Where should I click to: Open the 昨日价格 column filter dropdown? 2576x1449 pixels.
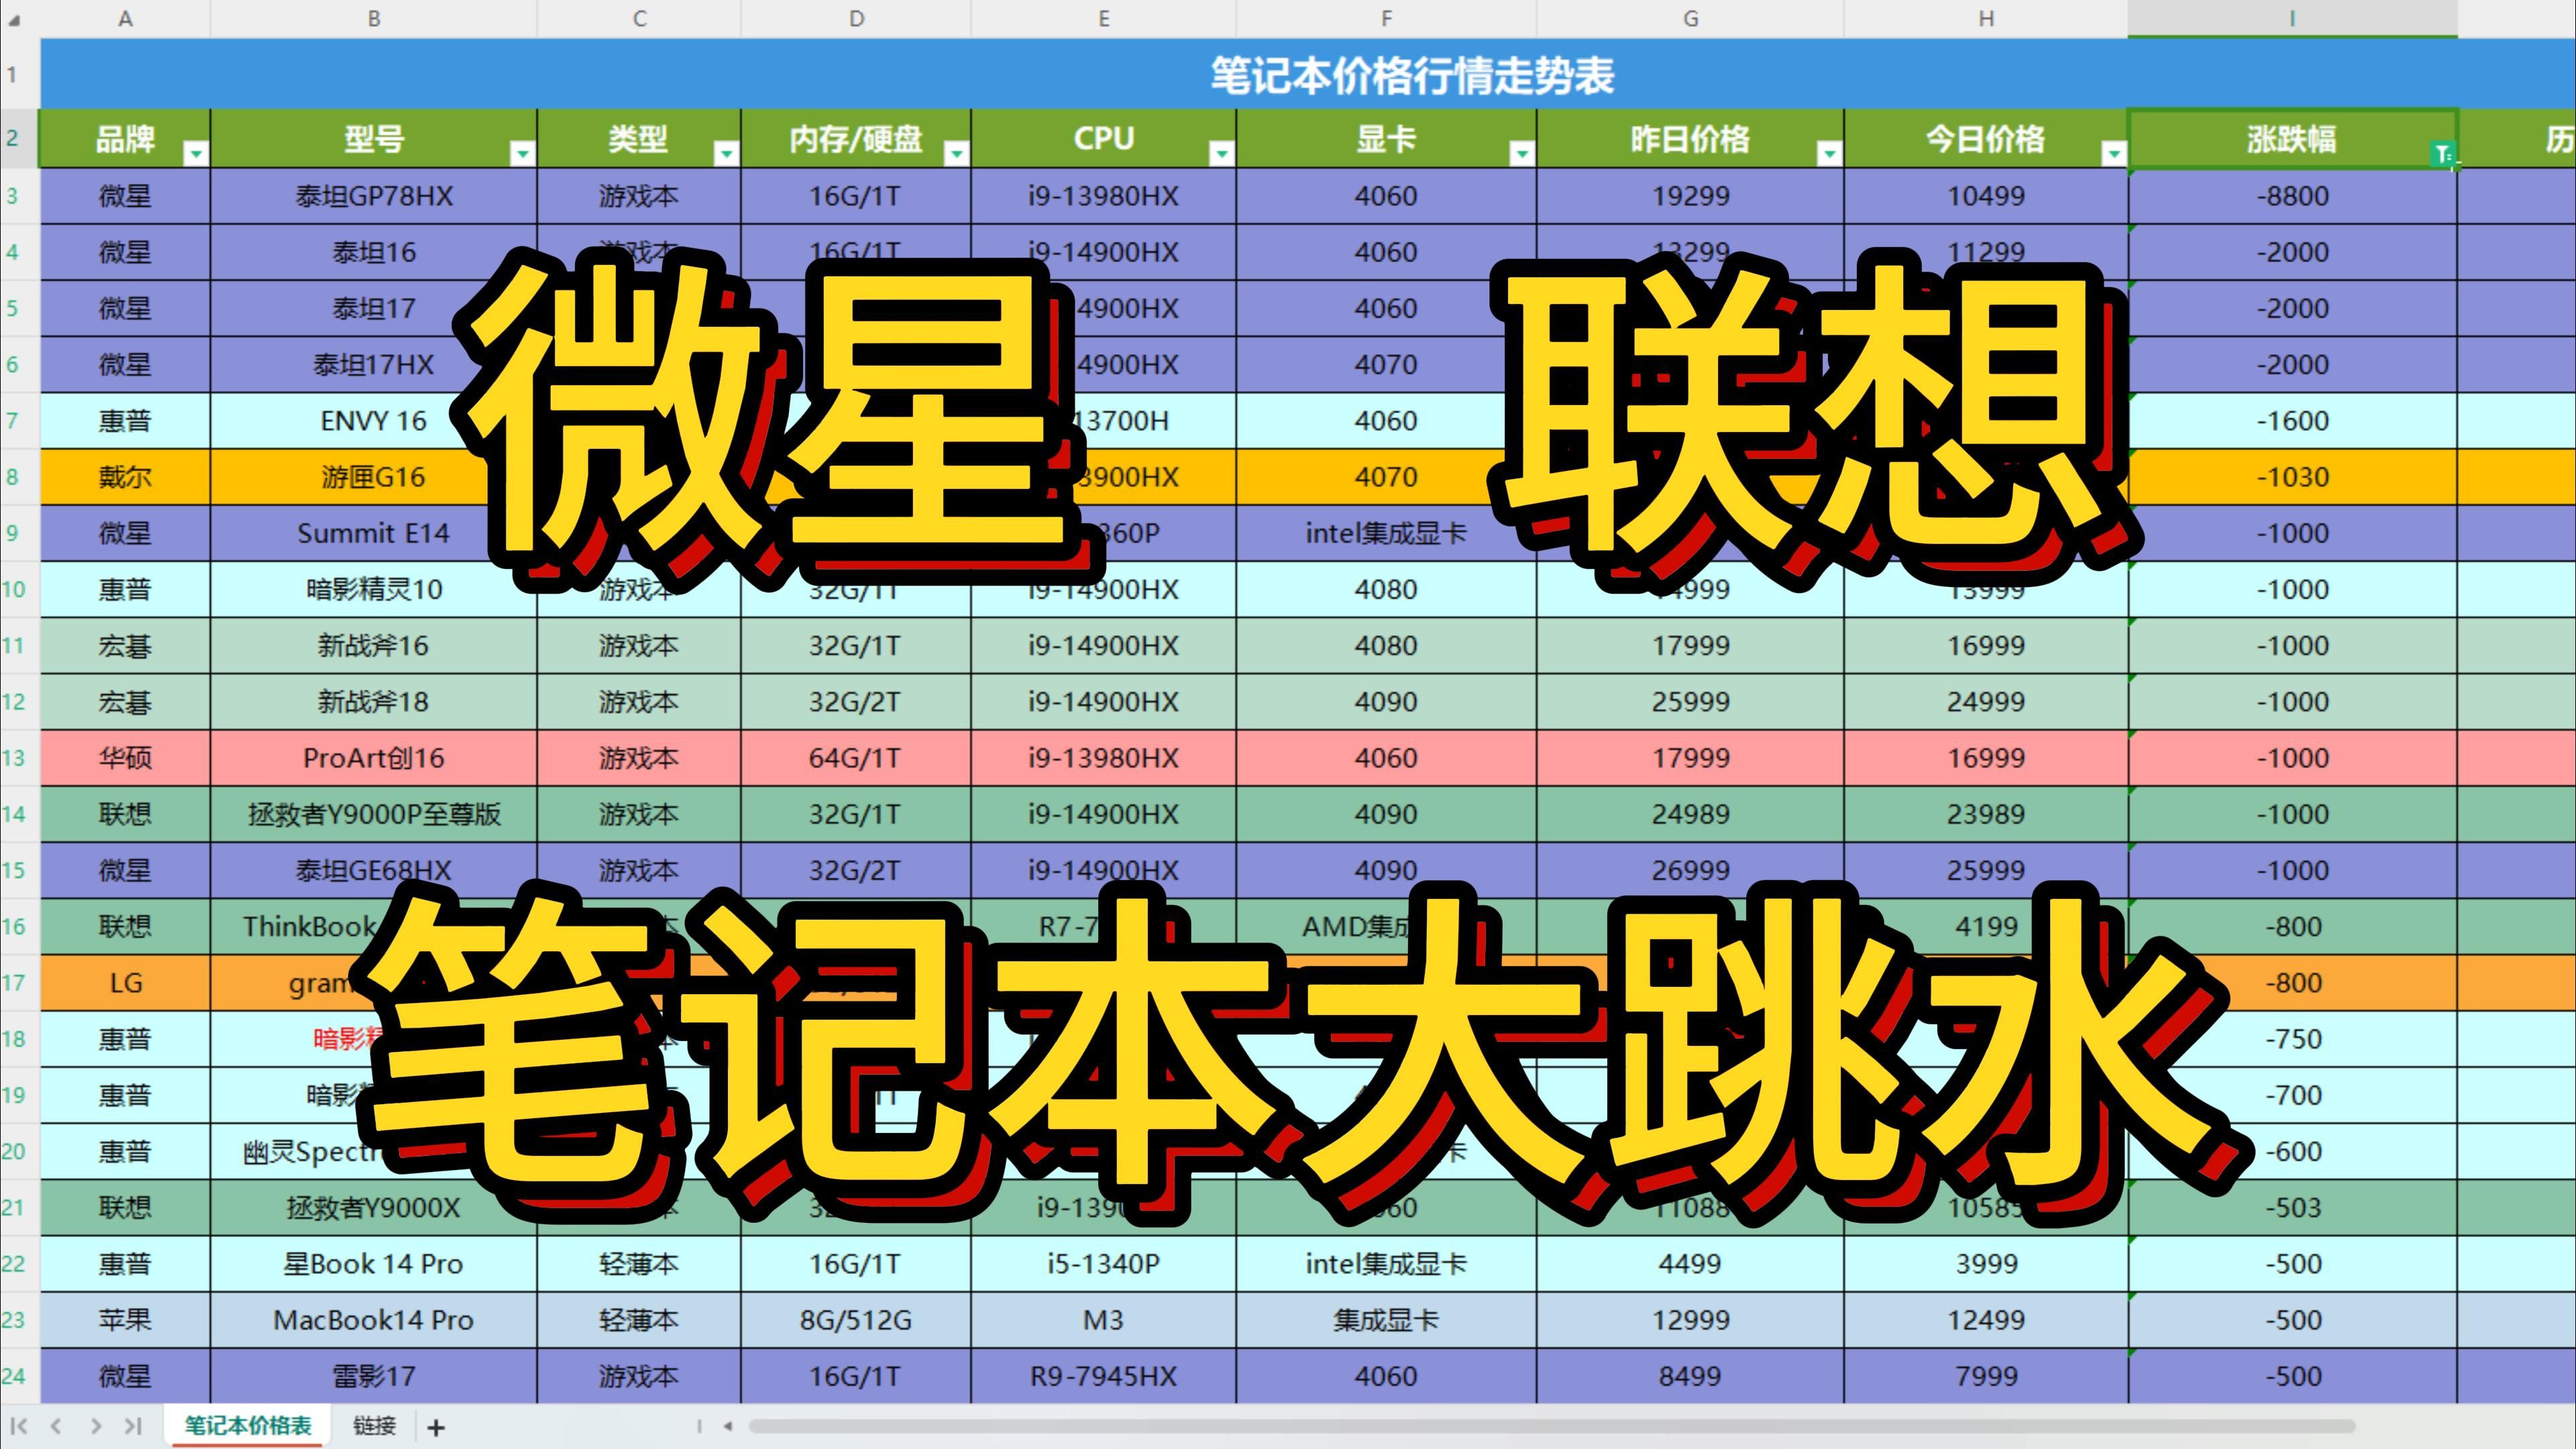(x=1829, y=153)
